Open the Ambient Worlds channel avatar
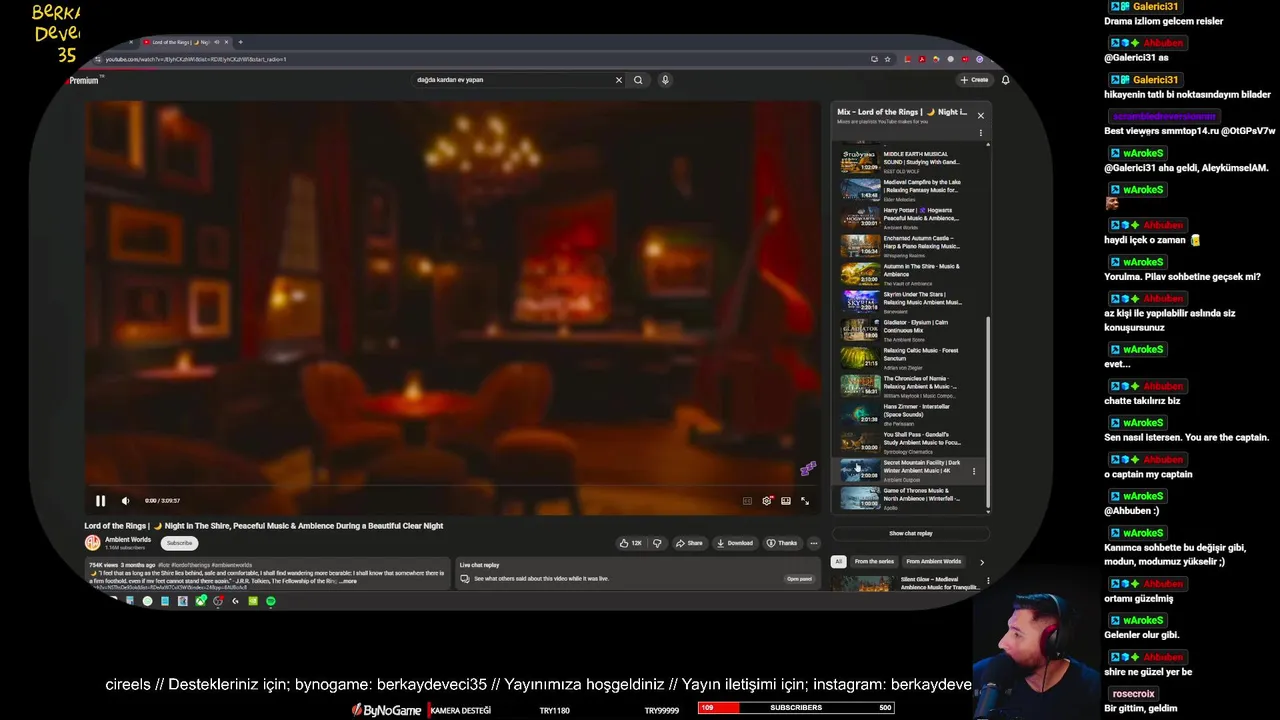This screenshot has height=720, width=1280. click(92, 543)
